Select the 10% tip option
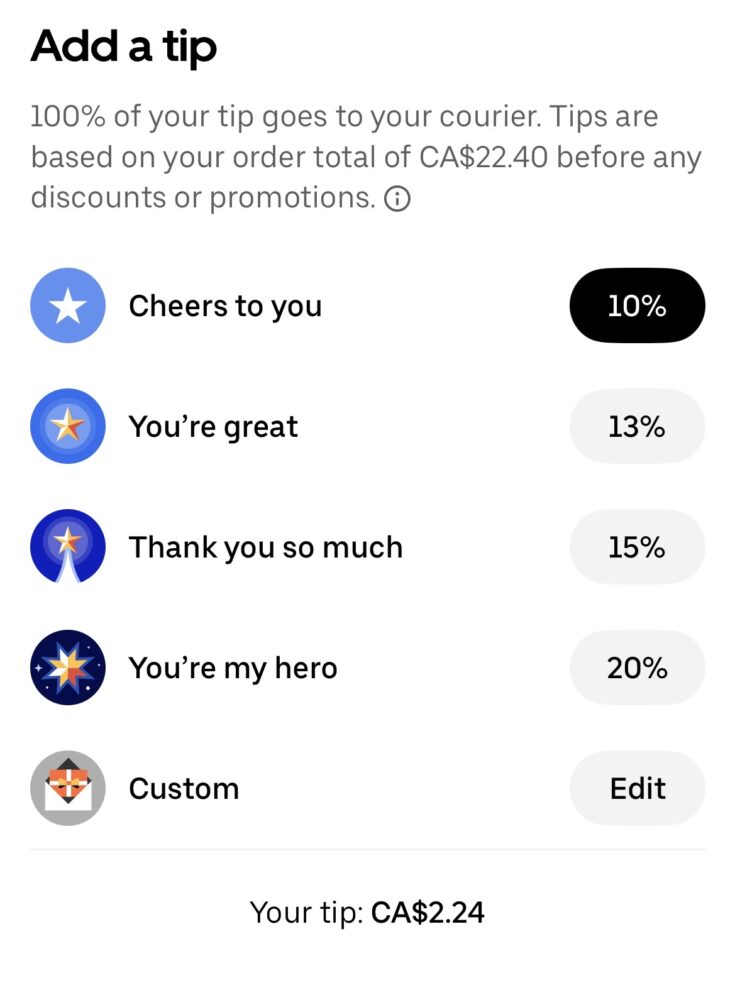Image resolution: width=735 pixels, height=1000 pixels. point(637,306)
